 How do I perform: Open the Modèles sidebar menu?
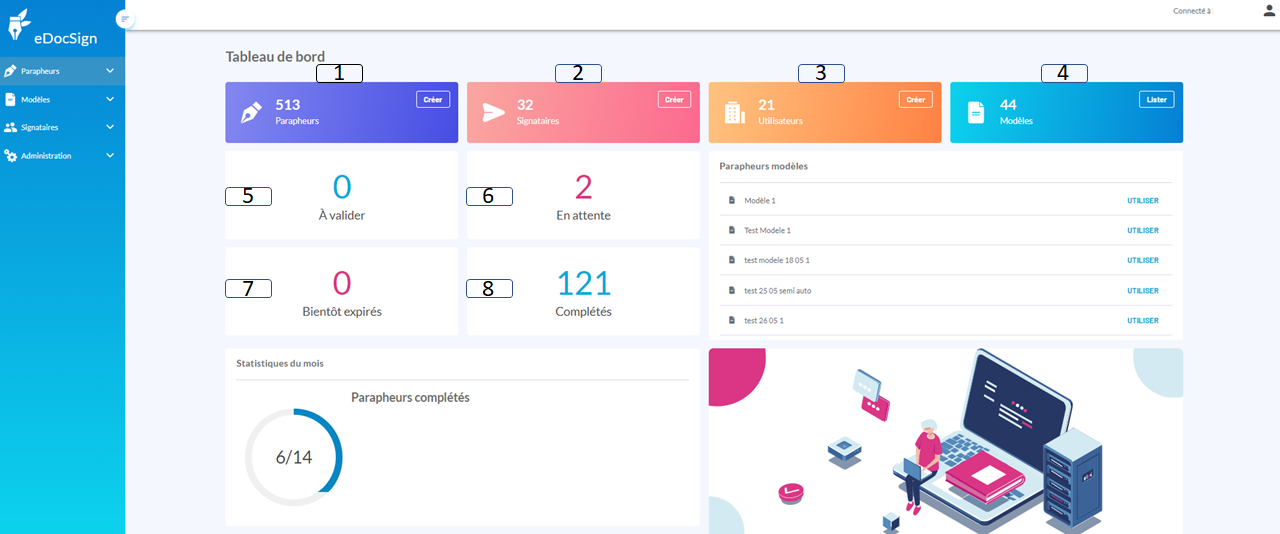(62, 99)
